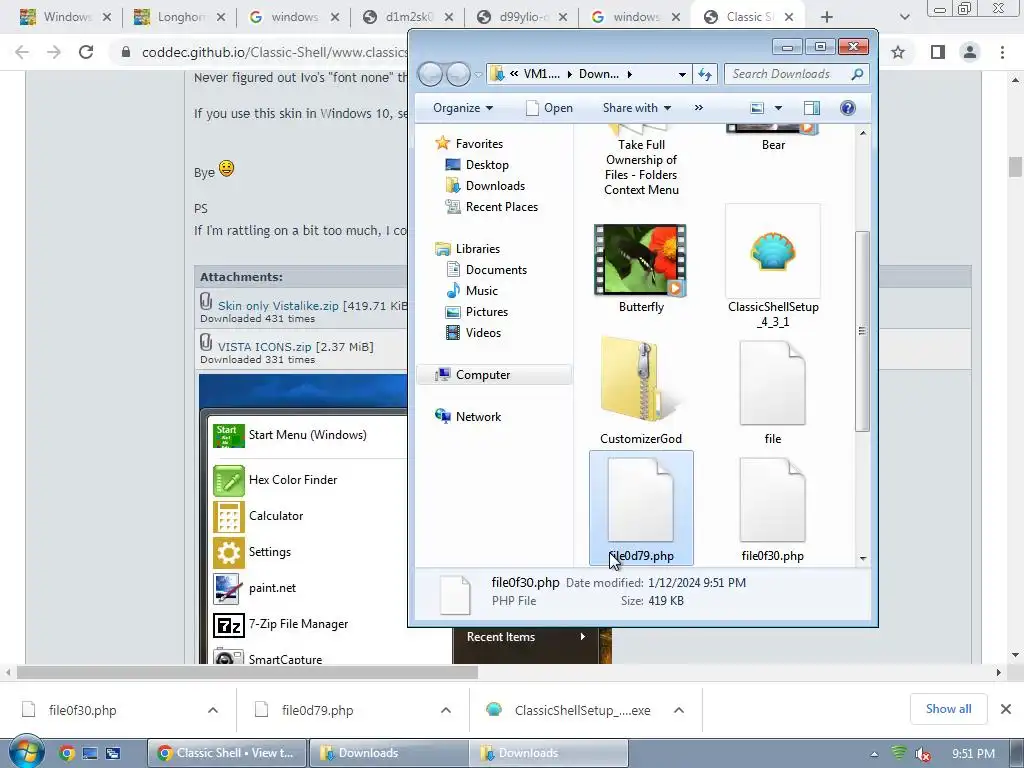Click the file list scroll down arrow
Image resolution: width=1024 pixels, height=768 pixels.
(863, 558)
